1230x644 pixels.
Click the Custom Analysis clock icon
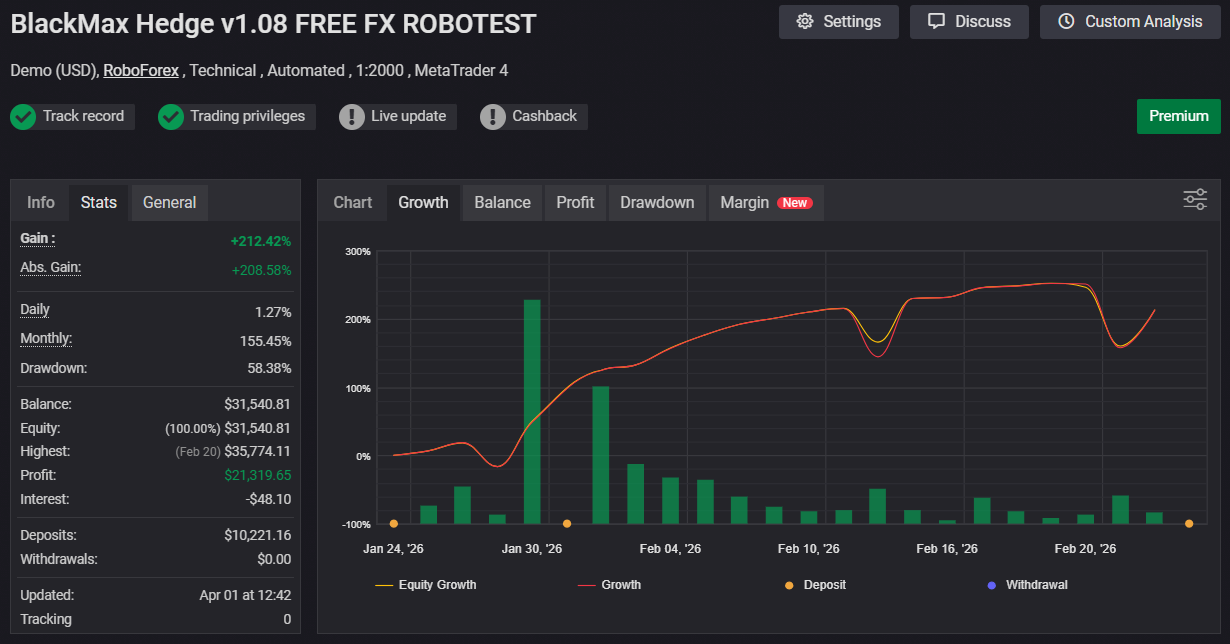coord(1066,22)
